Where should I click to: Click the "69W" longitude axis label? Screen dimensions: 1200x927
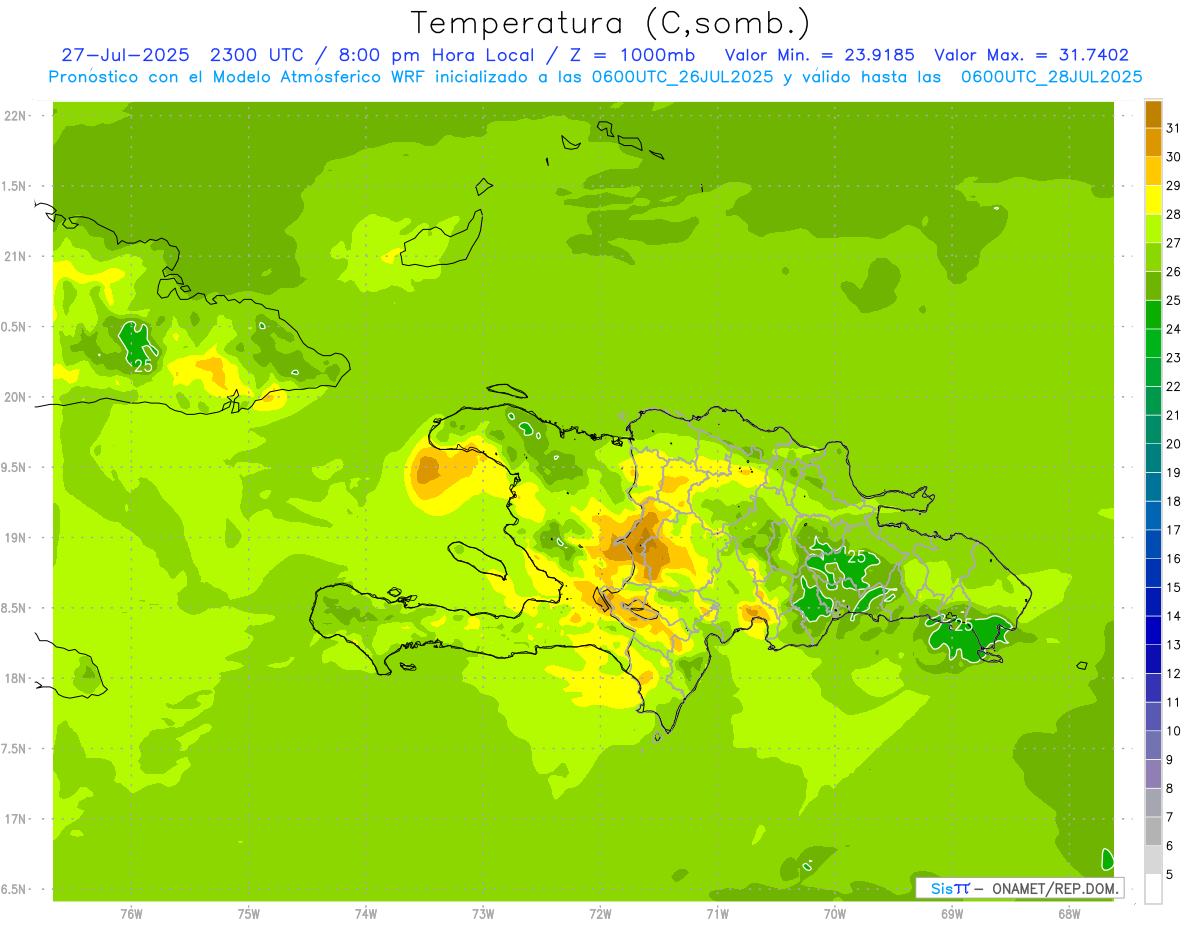point(952,913)
